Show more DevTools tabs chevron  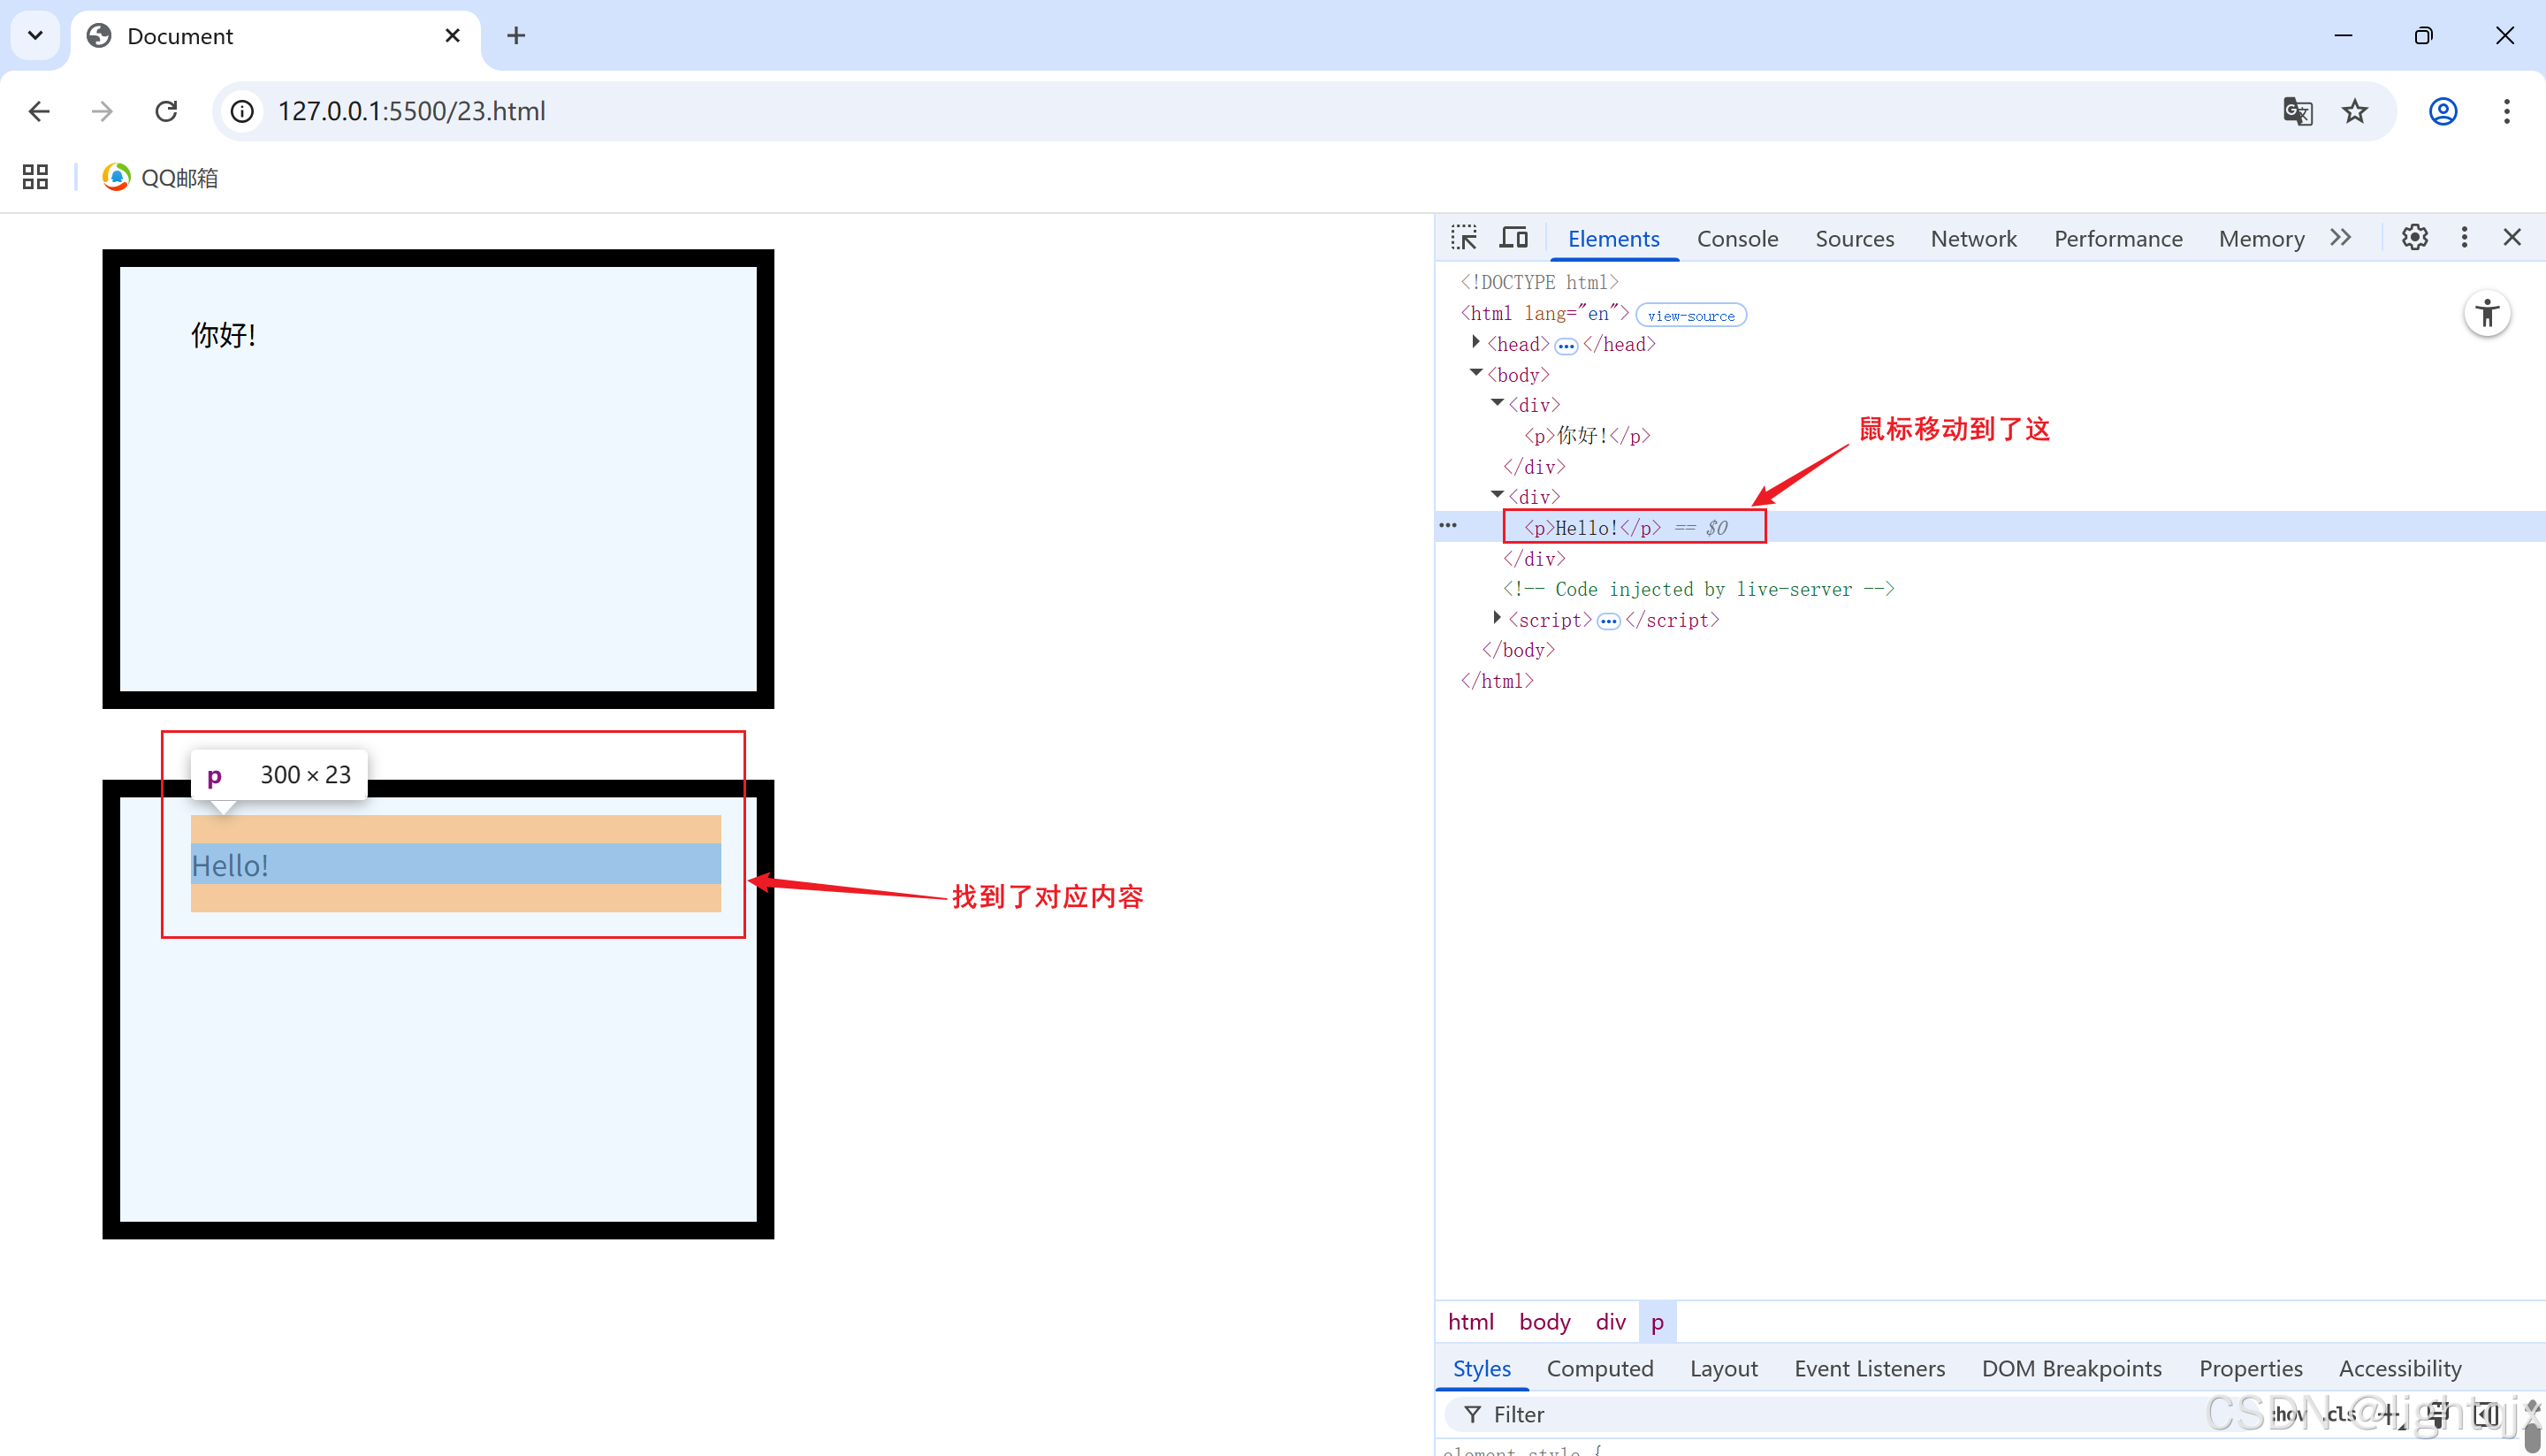[2340, 238]
